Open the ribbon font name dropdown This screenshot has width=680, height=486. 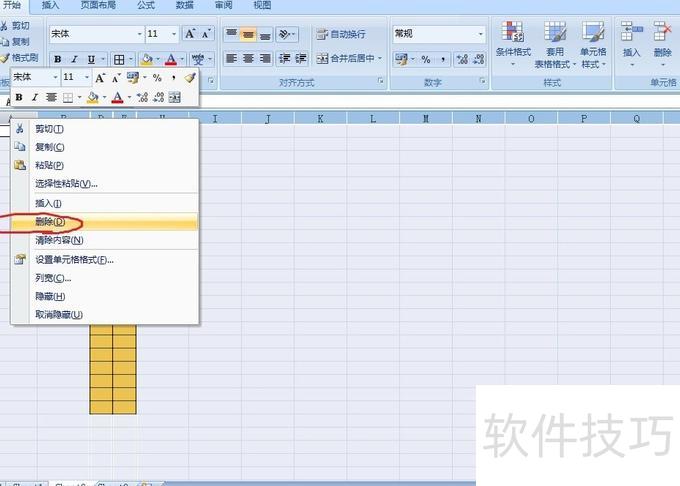coord(140,34)
